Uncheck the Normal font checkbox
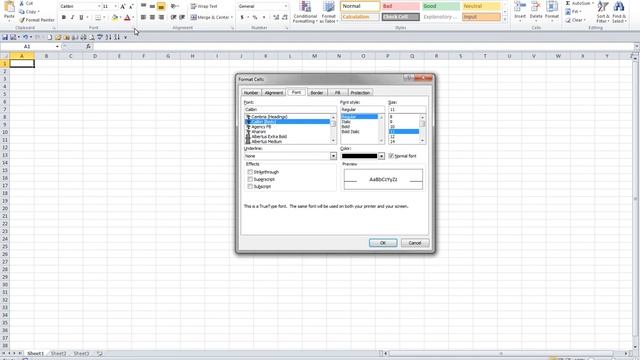 pyautogui.click(x=391, y=156)
